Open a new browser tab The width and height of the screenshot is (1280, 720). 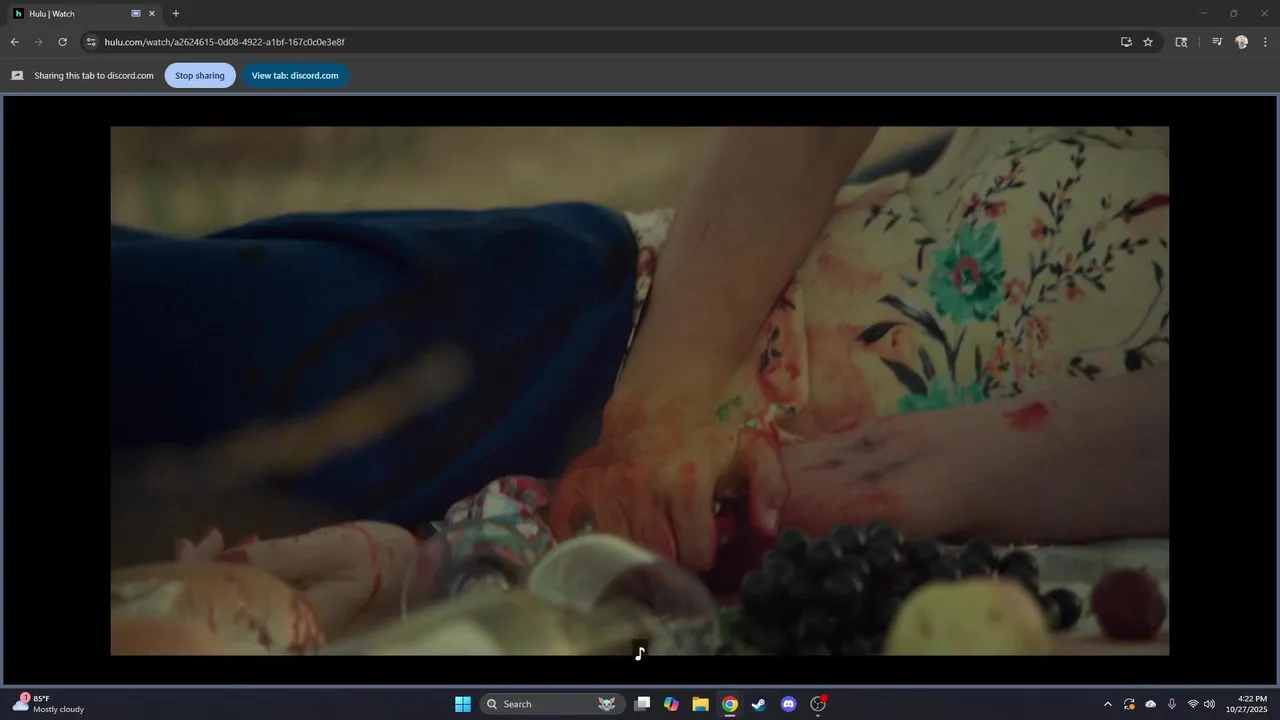pyautogui.click(x=176, y=14)
